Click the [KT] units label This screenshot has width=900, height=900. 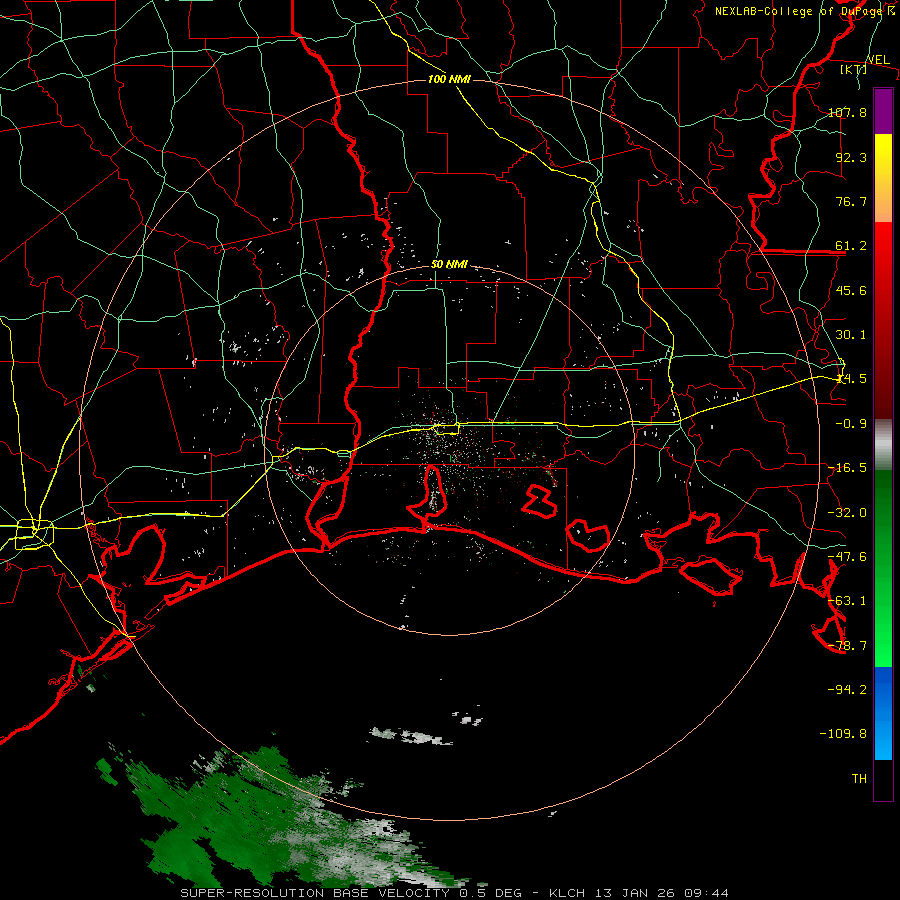pos(854,69)
